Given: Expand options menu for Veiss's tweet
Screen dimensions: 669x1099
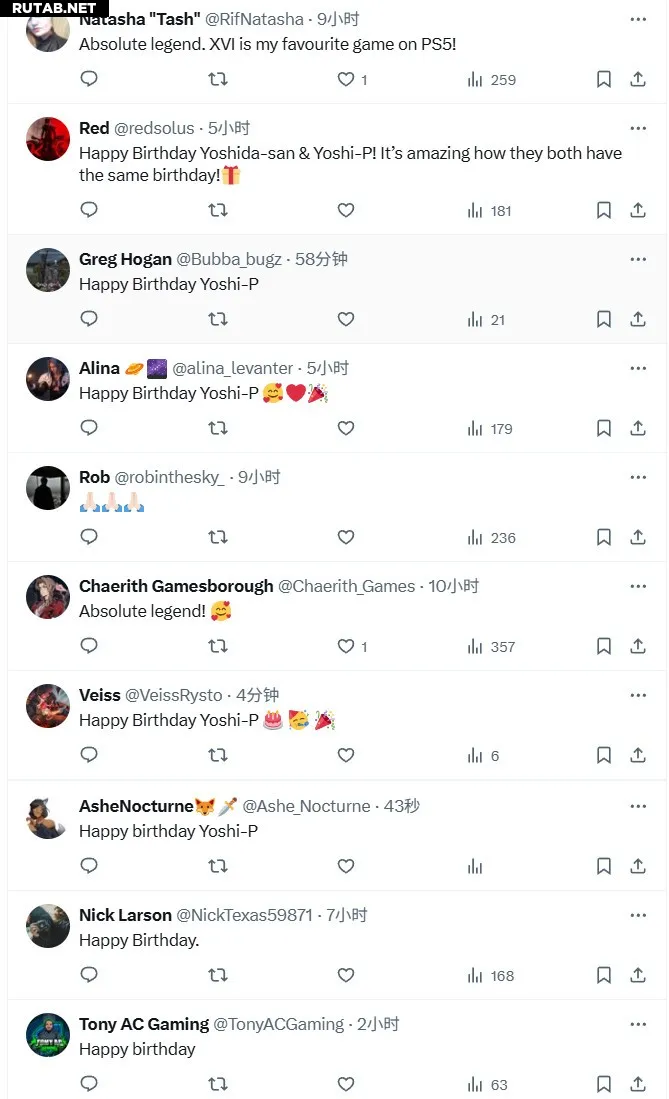Looking at the screenshot, I should pyautogui.click(x=638, y=695).
